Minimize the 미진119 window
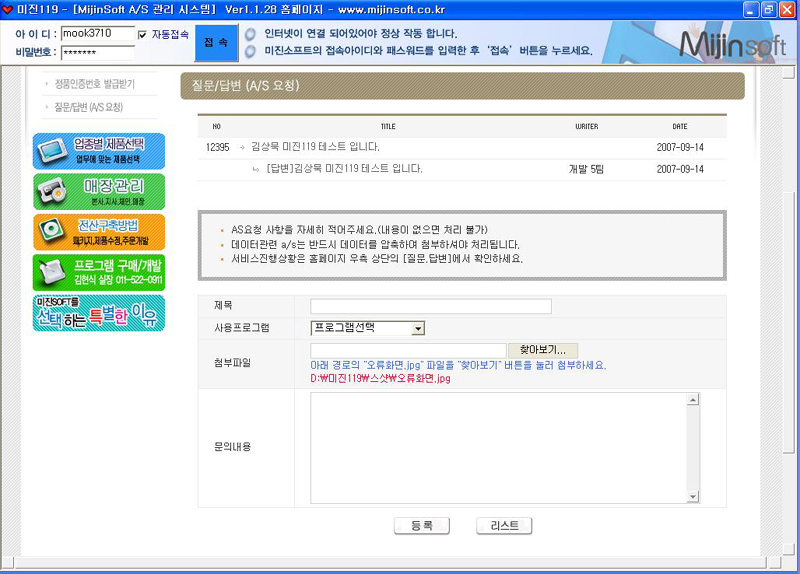 coord(751,10)
